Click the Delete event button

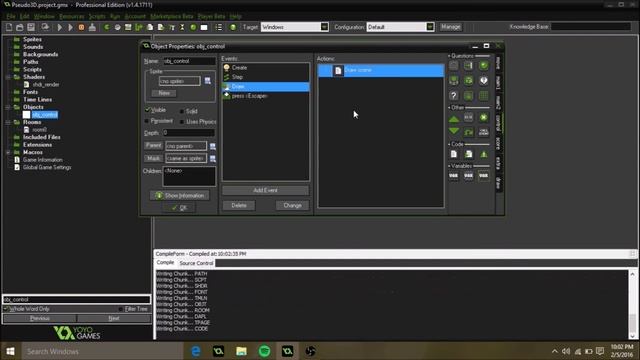pos(239,205)
